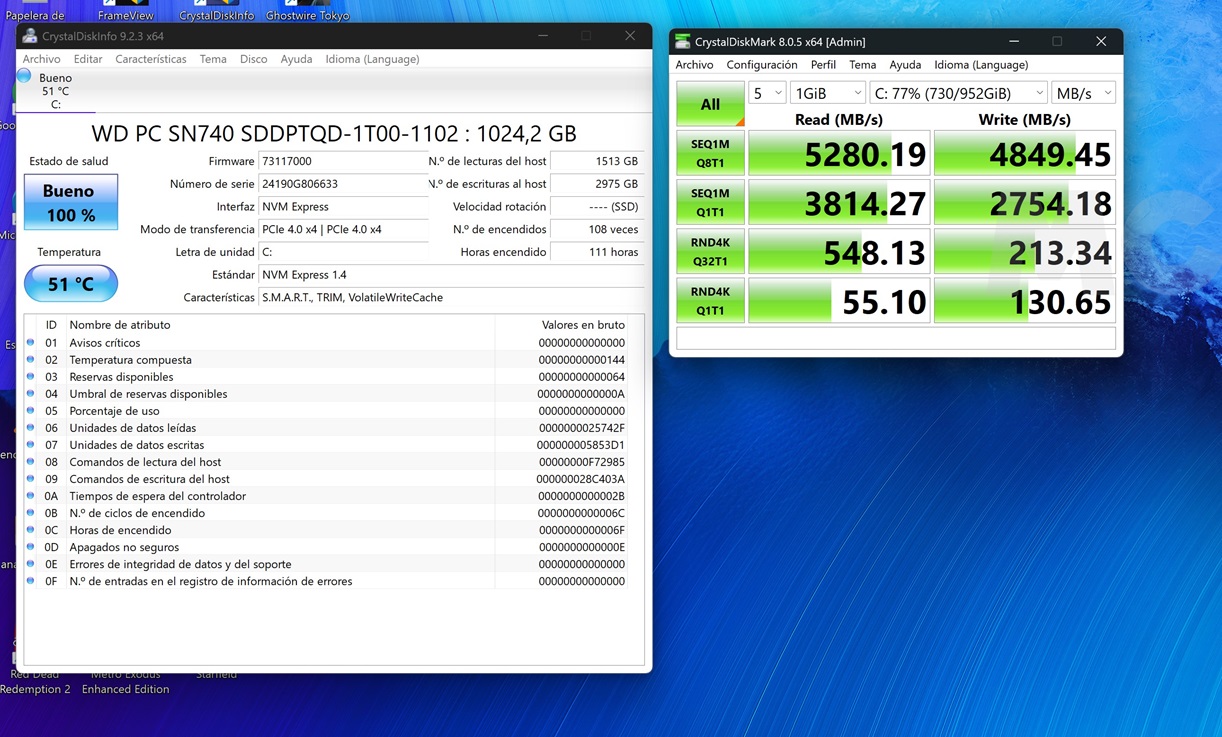Screen dimensions: 1222x737
Task: Open the 1GiB test size dropdown
Action: point(827,93)
